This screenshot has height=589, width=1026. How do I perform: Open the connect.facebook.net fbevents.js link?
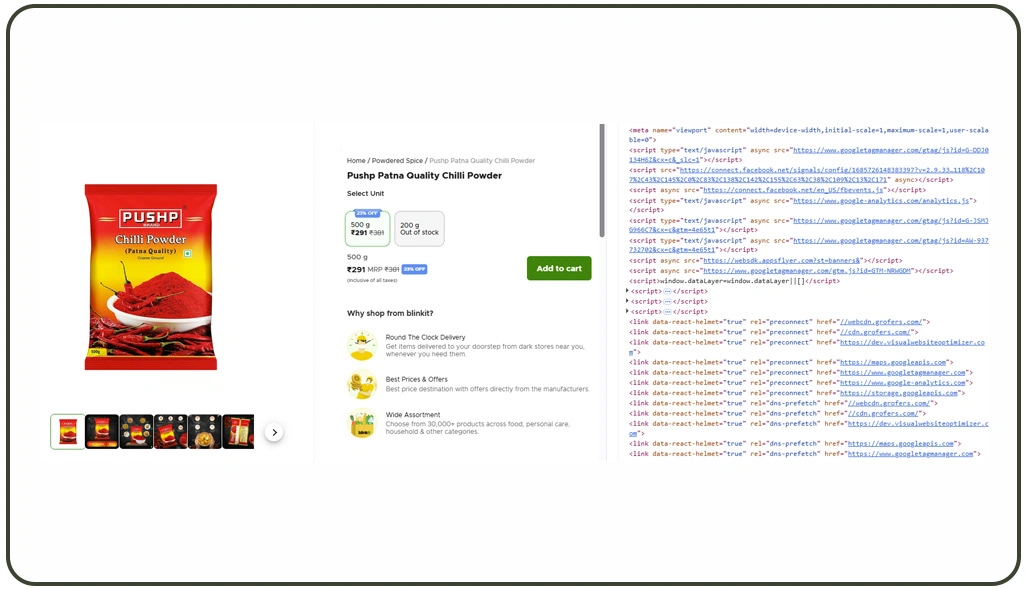click(x=793, y=190)
